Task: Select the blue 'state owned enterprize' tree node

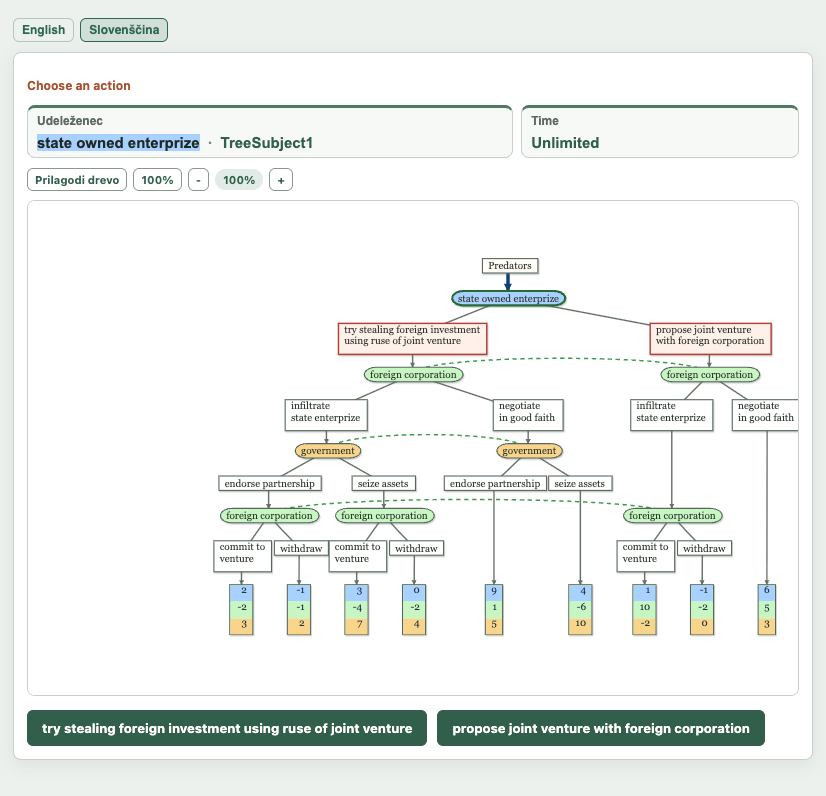Action: click(508, 298)
